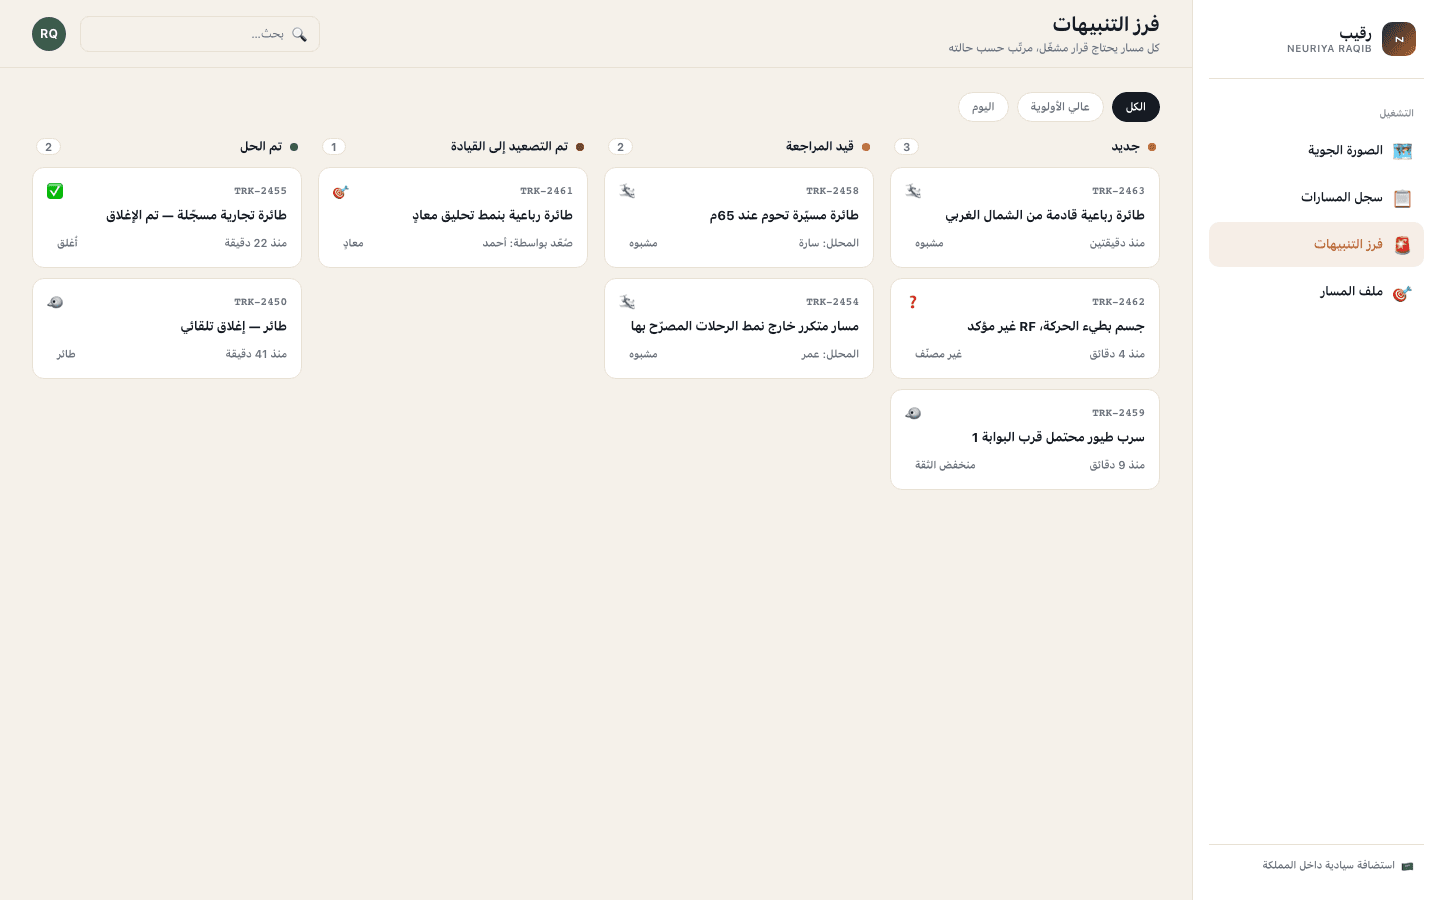Click the bird icon on TRK-2459 card
This screenshot has height=900, width=1440.
point(913,413)
